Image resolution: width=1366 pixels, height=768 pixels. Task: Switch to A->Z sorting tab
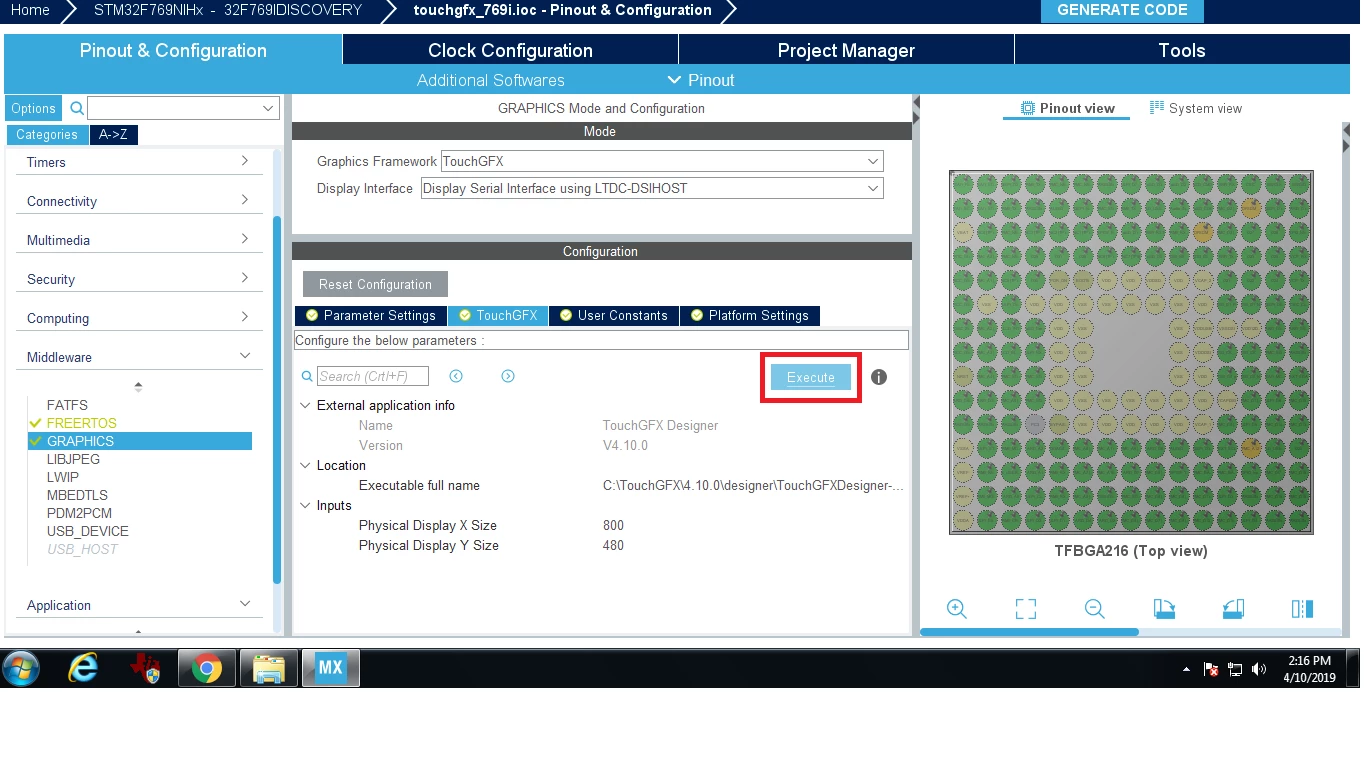pyautogui.click(x=113, y=134)
